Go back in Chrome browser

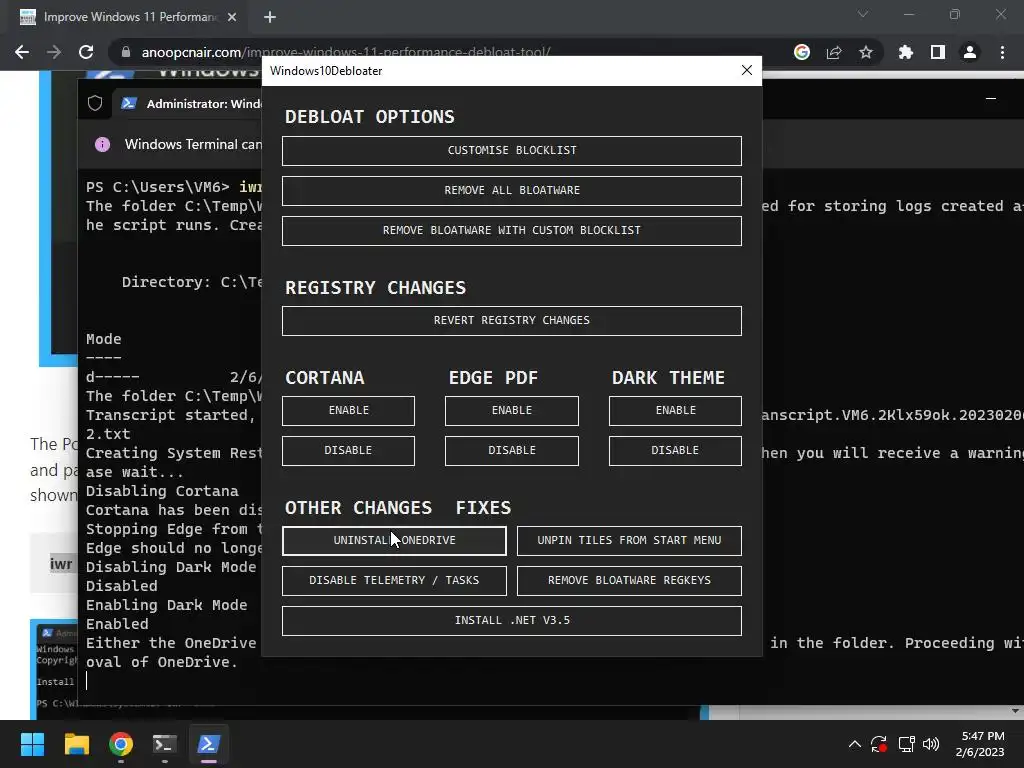coord(22,52)
